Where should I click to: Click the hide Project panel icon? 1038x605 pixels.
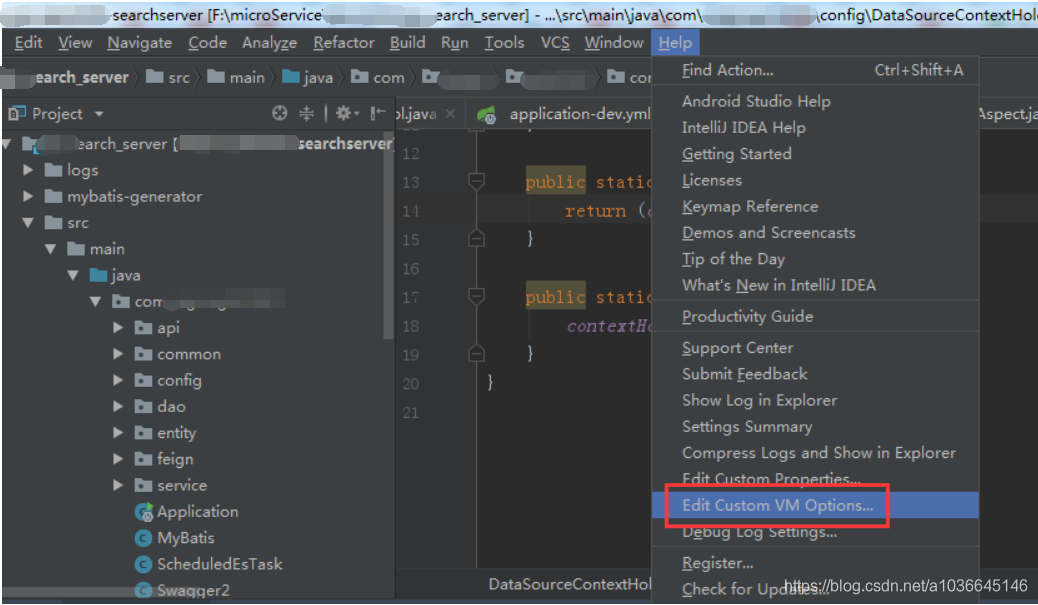[x=377, y=113]
